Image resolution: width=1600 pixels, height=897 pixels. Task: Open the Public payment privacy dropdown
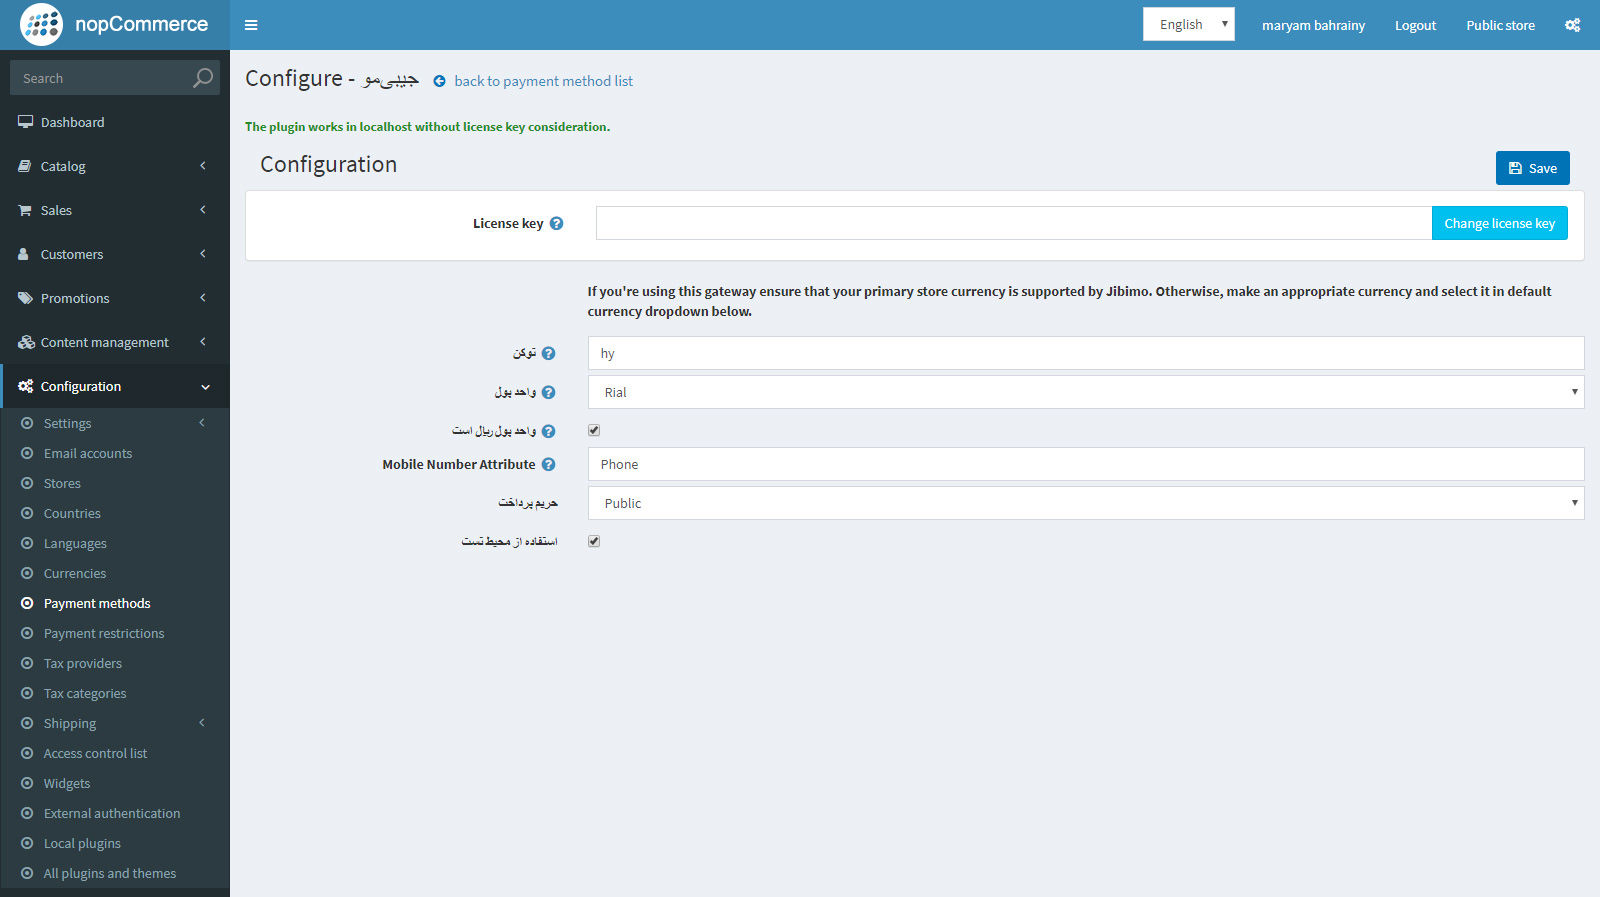coord(1086,503)
